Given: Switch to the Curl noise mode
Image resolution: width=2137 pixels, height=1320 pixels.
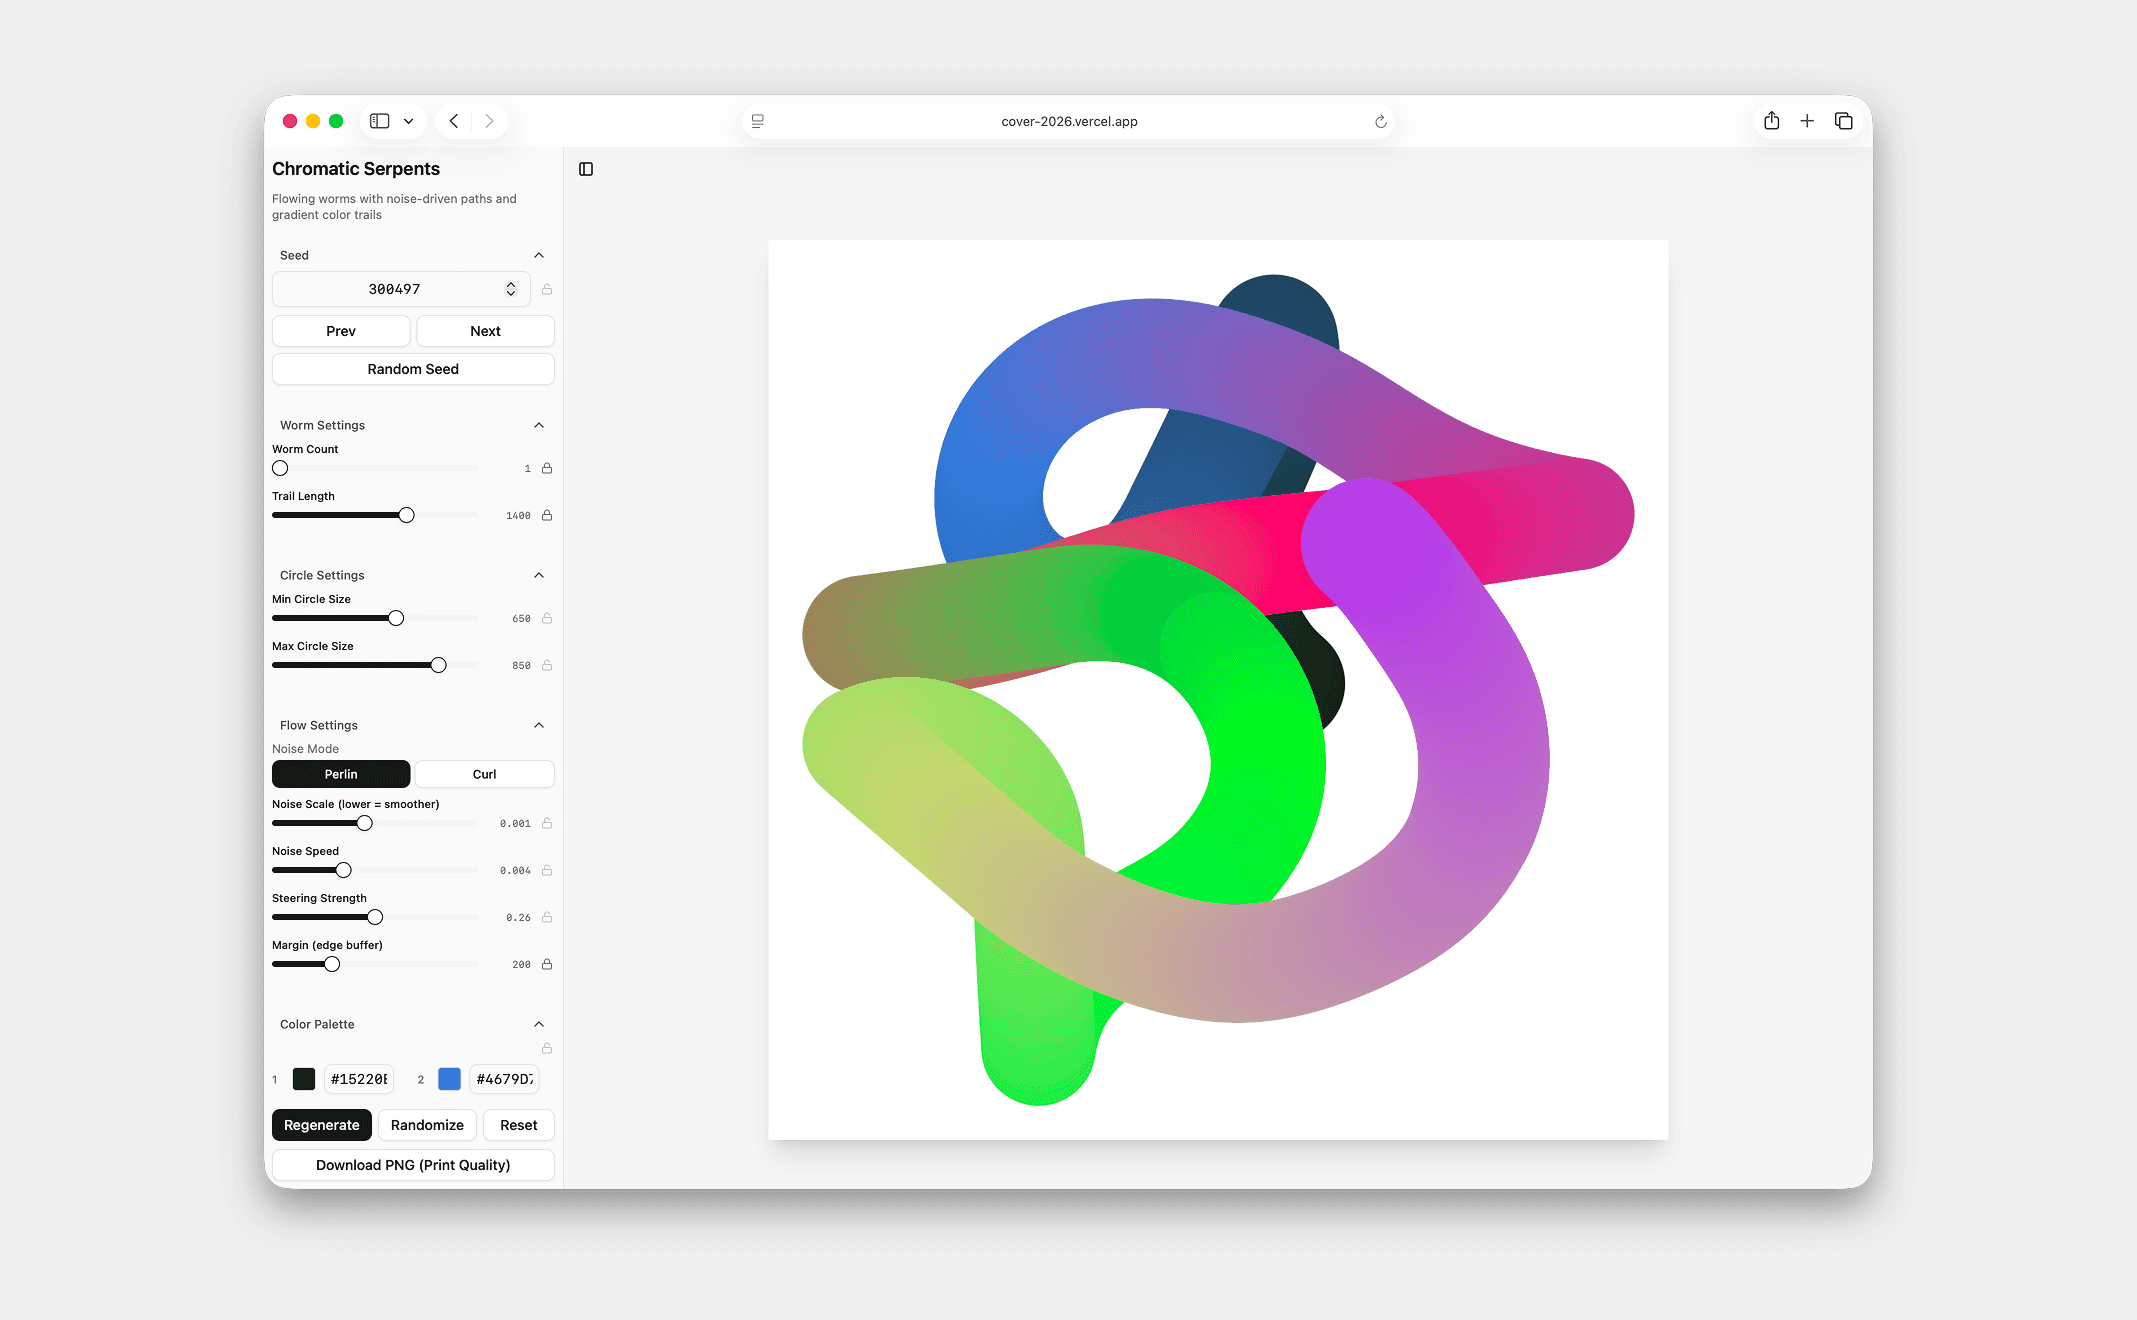Looking at the screenshot, I should tap(485, 774).
